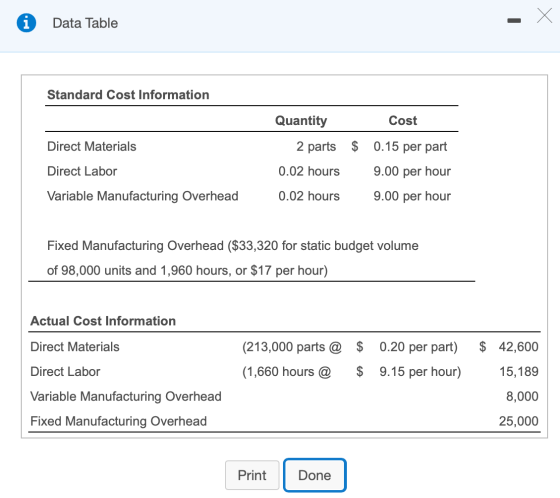Select '0.15 per part' cost cell
Image resolution: width=560 pixels, height=498 pixels.
(x=410, y=146)
